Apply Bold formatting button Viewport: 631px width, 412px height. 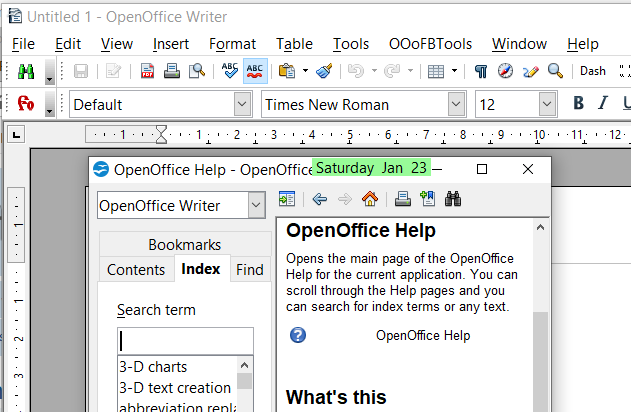pos(577,104)
